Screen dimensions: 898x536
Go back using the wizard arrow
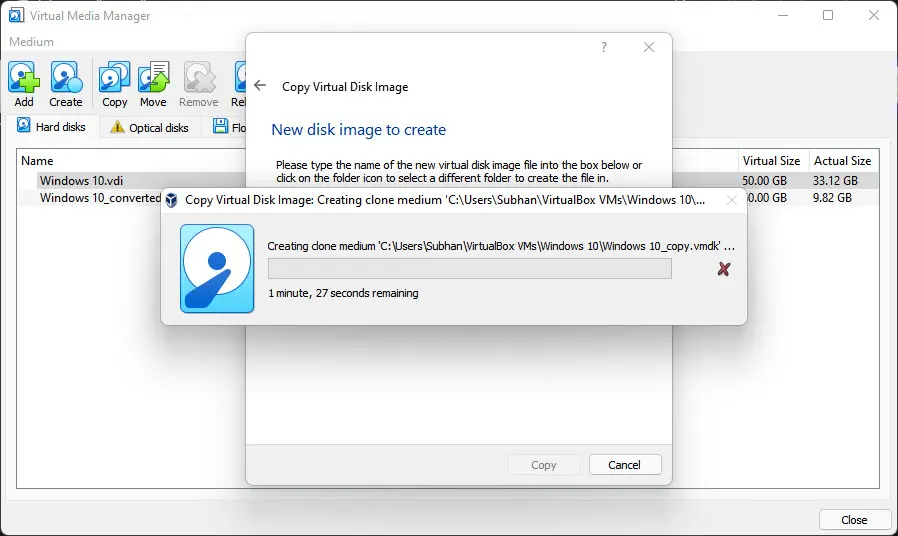coord(260,85)
